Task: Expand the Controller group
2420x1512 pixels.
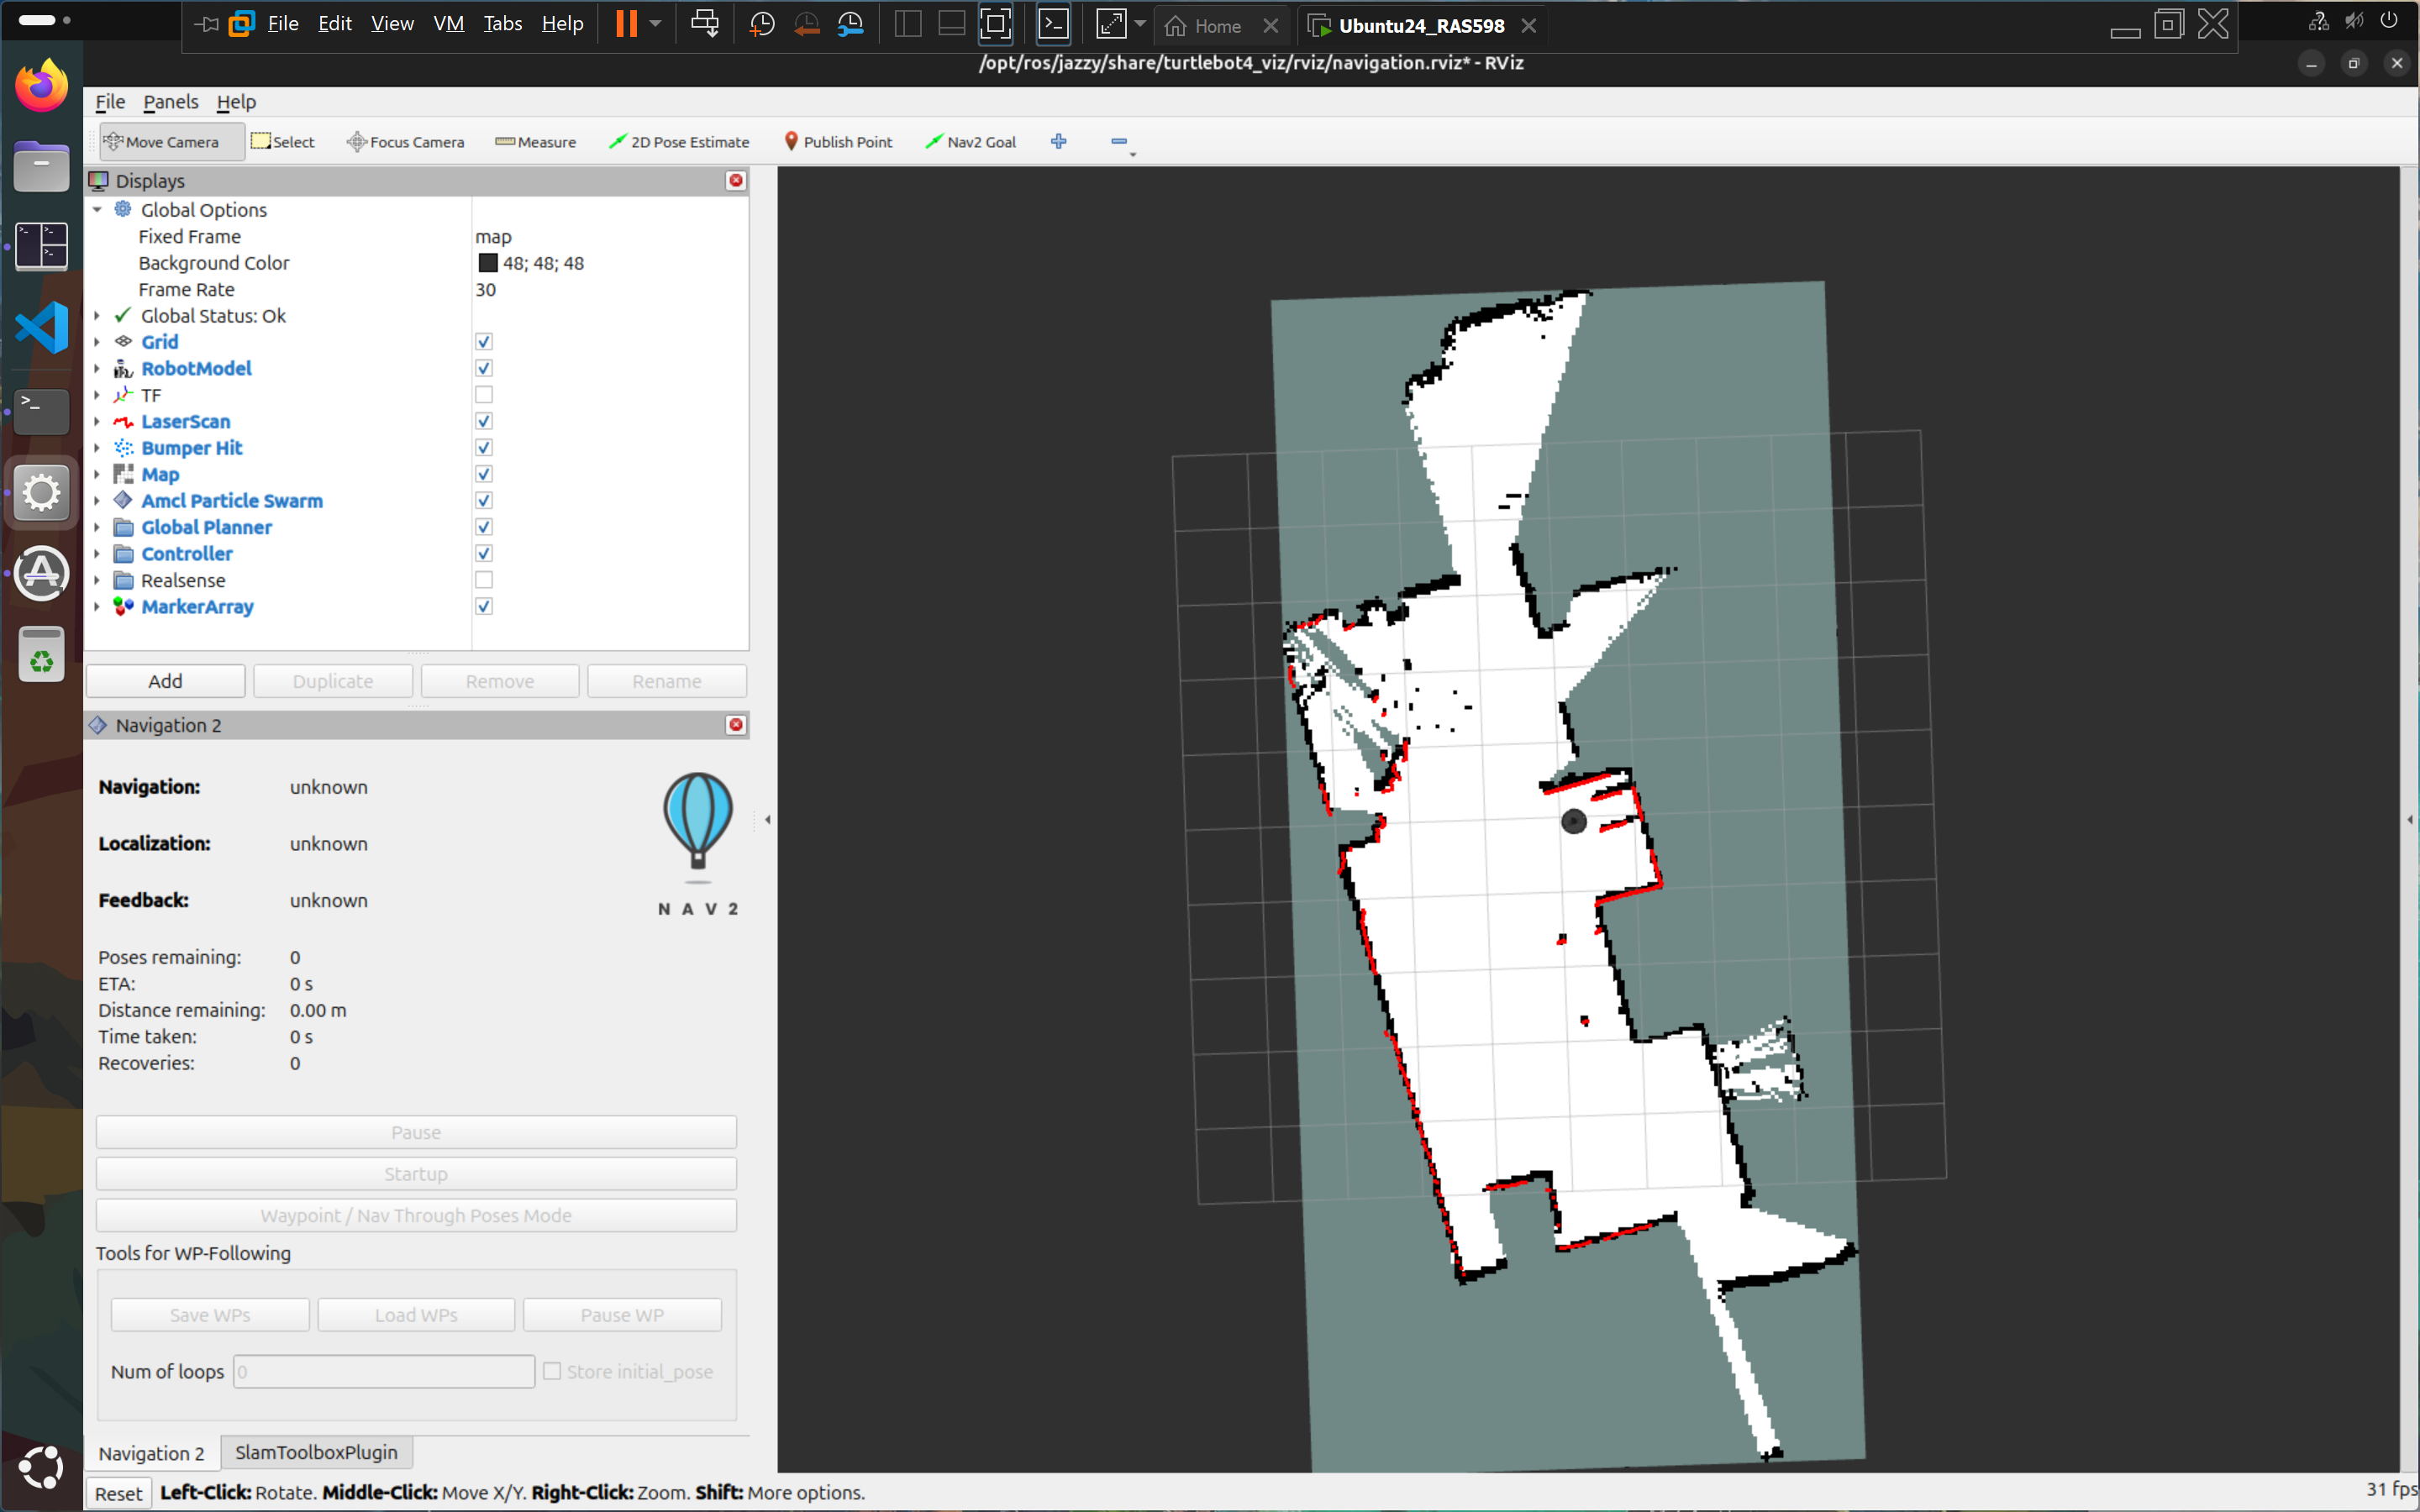Action: (97, 554)
